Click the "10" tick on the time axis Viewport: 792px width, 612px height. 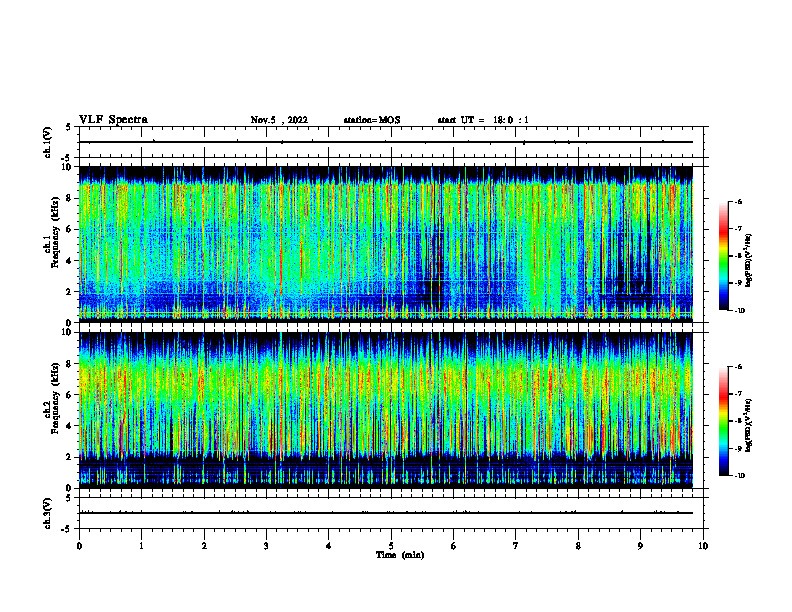[x=703, y=546]
